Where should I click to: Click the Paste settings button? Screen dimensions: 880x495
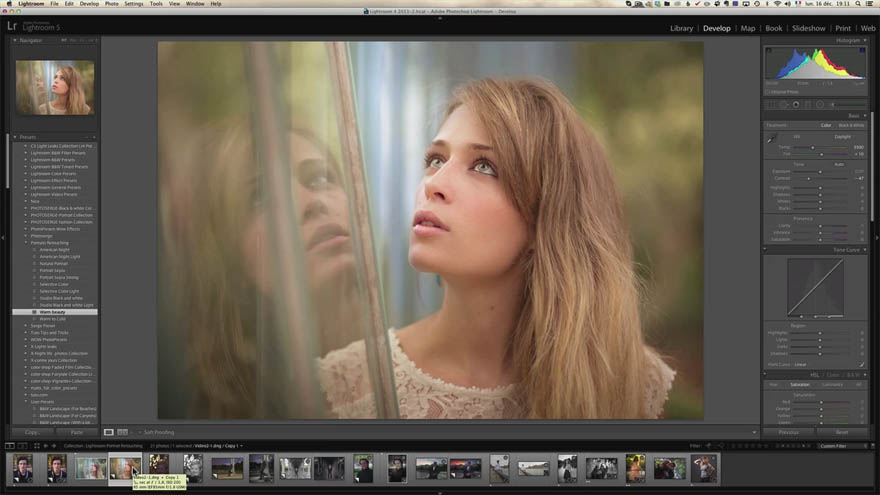coord(77,432)
